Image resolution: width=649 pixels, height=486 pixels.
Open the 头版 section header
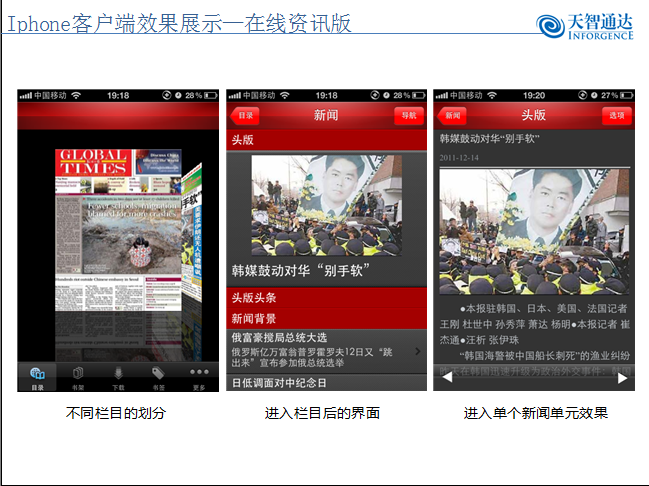pyautogui.click(x=326, y=140)
